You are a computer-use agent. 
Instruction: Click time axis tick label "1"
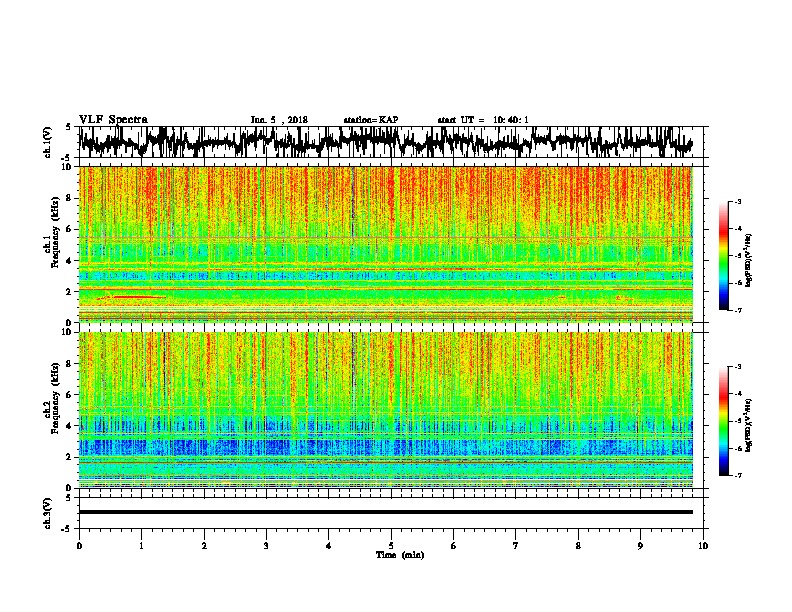(141, 546)
